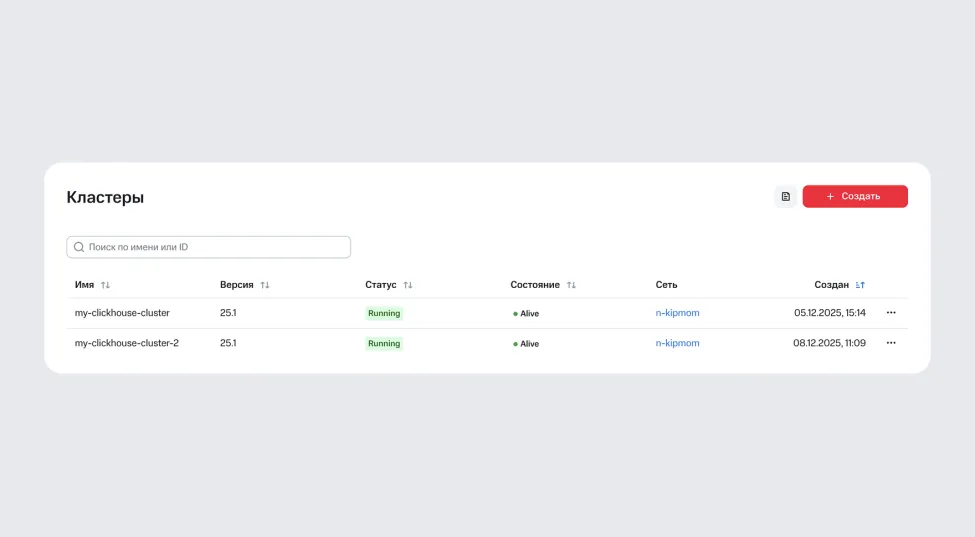Open my-clickhouse-cluster-2 row
975x537 pixels.
pyautogui.click(x=127, y=343)
